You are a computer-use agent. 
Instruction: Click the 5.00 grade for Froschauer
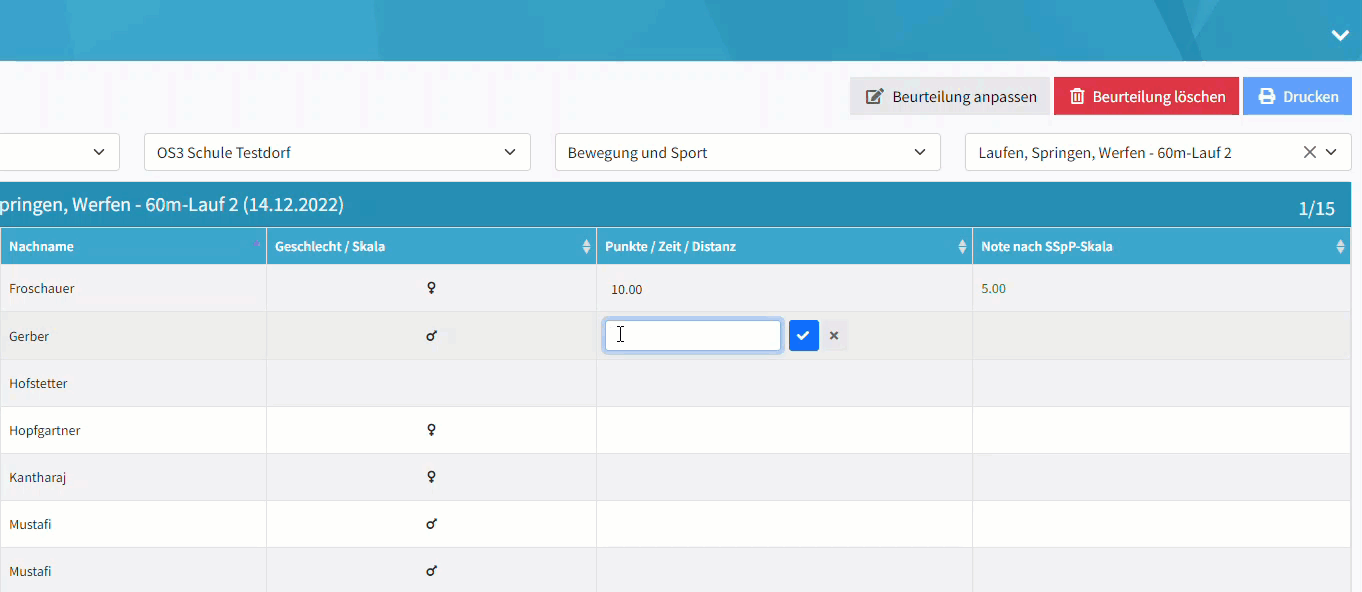pos(993,288)
